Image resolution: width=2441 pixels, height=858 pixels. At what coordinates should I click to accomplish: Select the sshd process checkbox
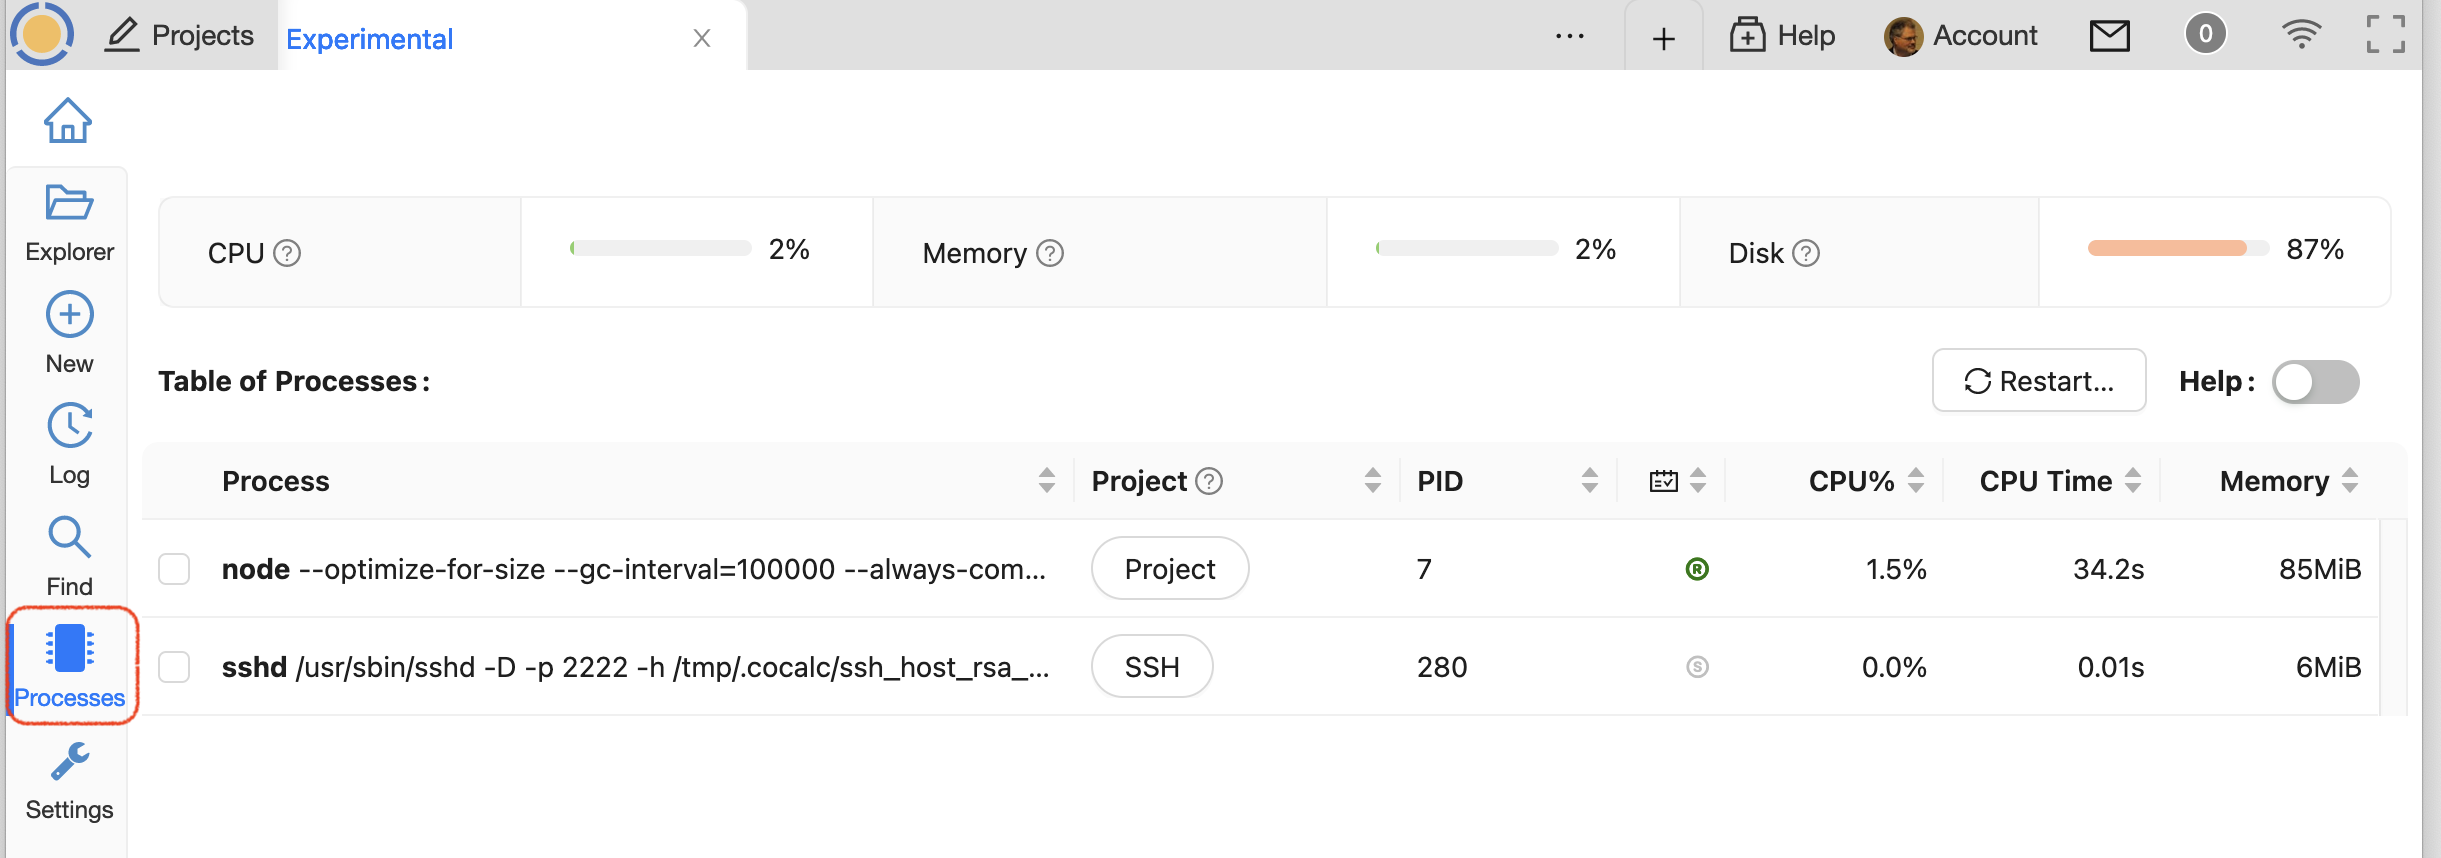pos(174,667)
